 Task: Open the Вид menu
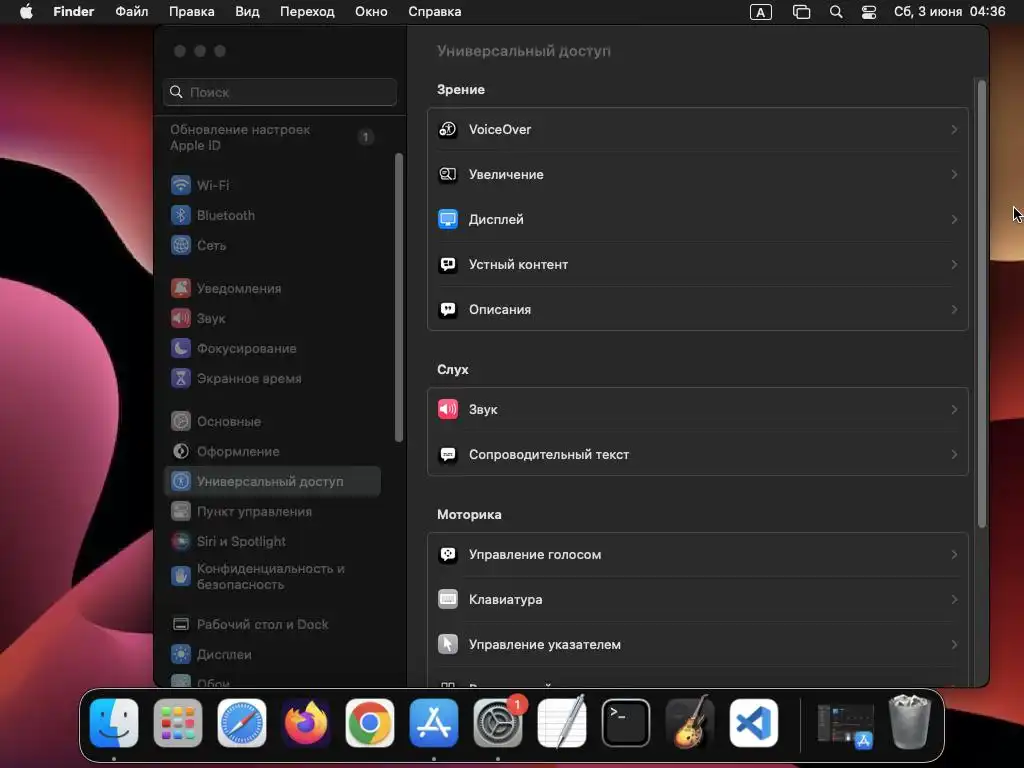click(x=247, y=12)
